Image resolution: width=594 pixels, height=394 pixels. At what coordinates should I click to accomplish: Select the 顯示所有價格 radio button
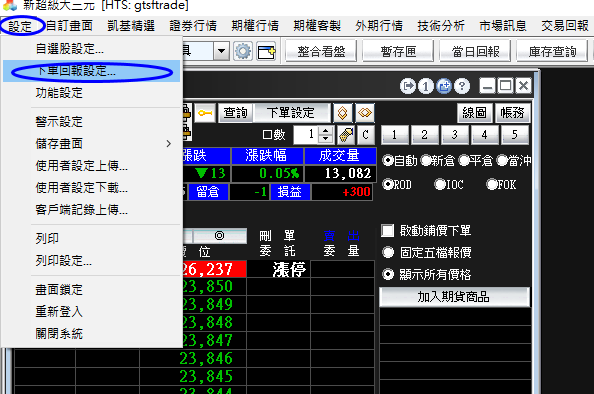[388, 274]
